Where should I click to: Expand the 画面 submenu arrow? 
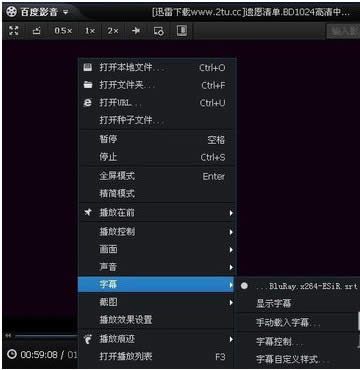click(x=231, y=249)
